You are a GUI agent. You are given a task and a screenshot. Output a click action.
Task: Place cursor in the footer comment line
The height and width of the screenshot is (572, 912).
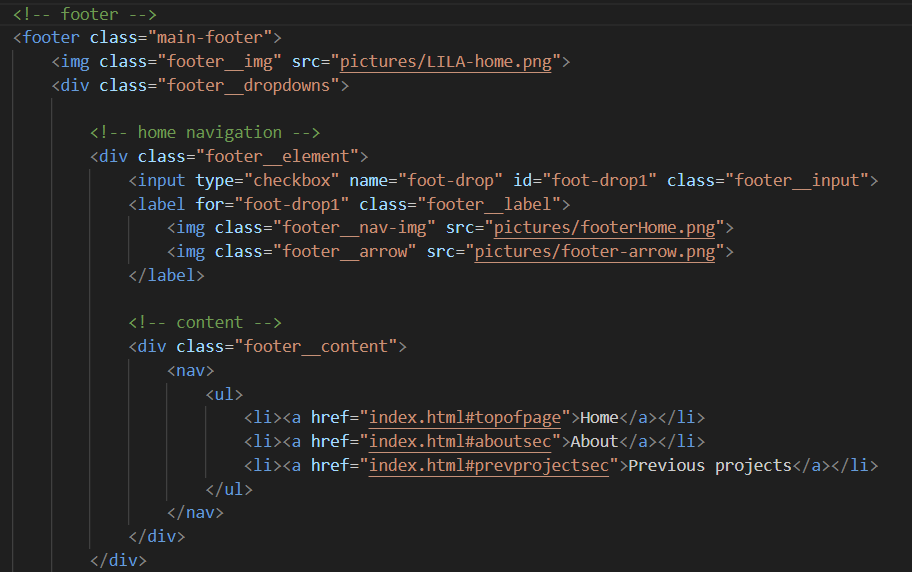(x=85, y=14)
